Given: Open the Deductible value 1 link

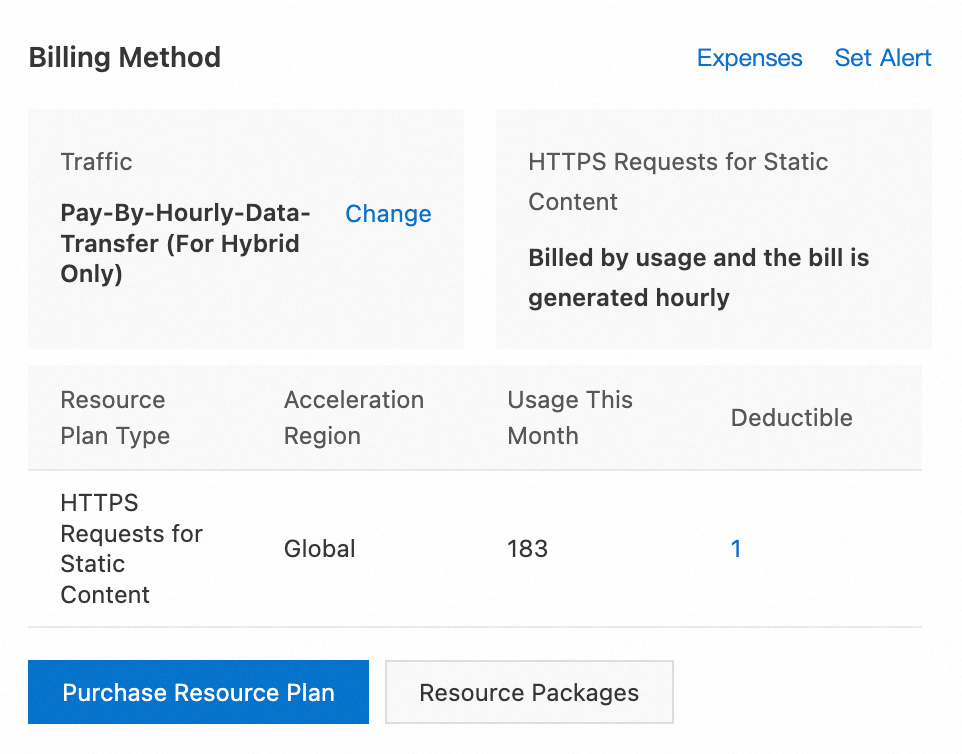Looking at the screenshot, I should (736, 548).
